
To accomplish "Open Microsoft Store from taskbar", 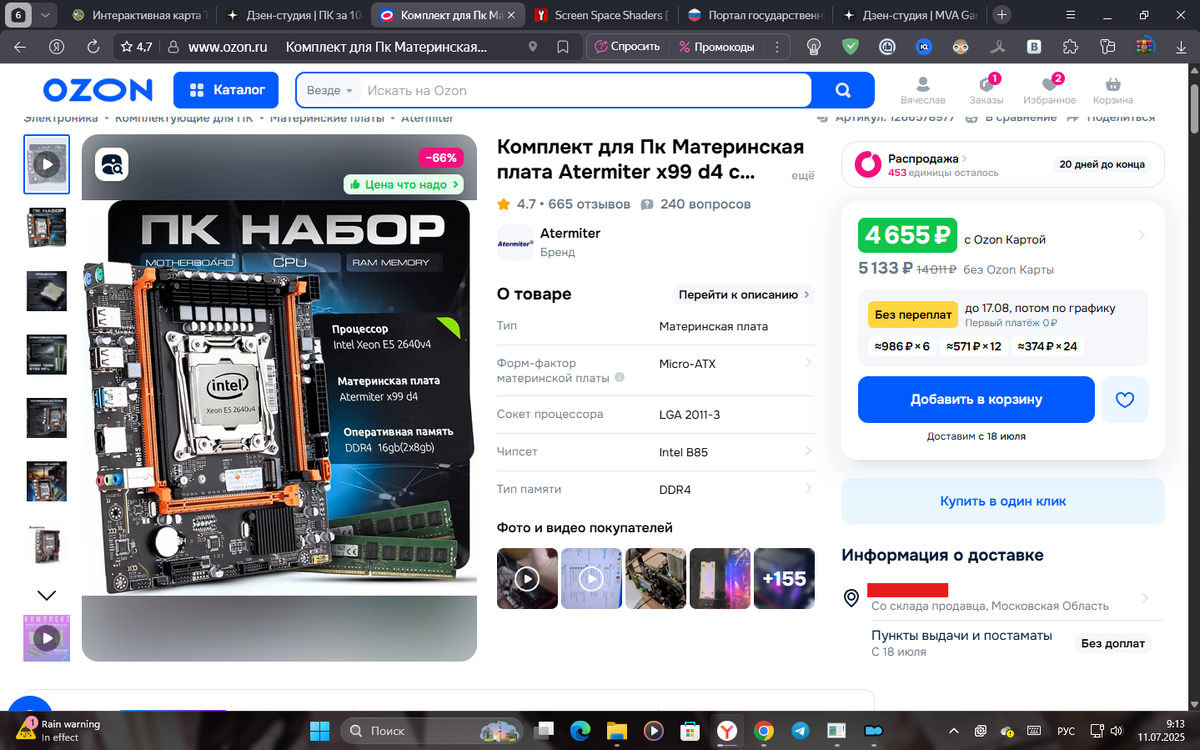I will coord(689,730).
